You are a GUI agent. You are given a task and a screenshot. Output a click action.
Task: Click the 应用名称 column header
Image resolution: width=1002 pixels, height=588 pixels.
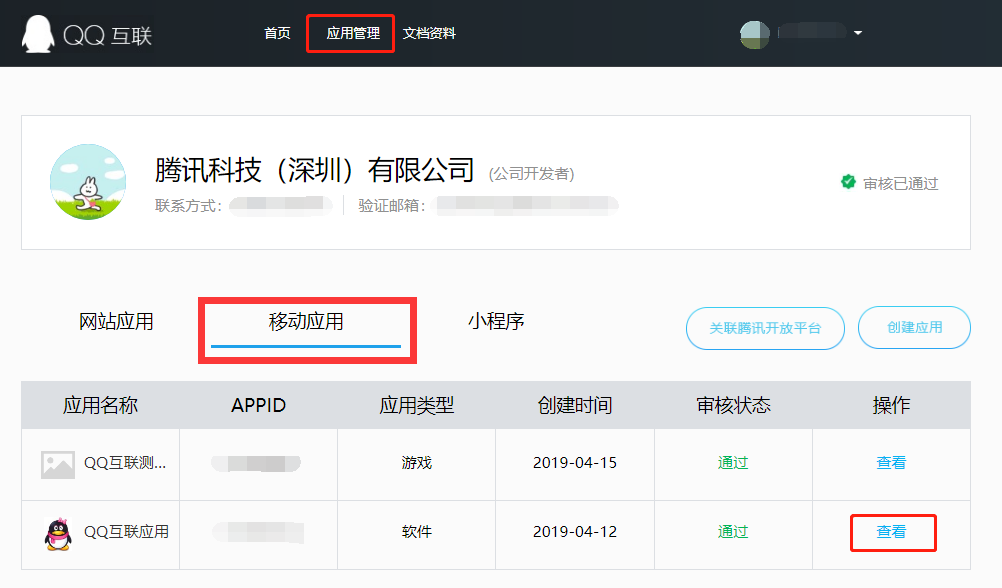pyautogui.click(x=100, y=405)
